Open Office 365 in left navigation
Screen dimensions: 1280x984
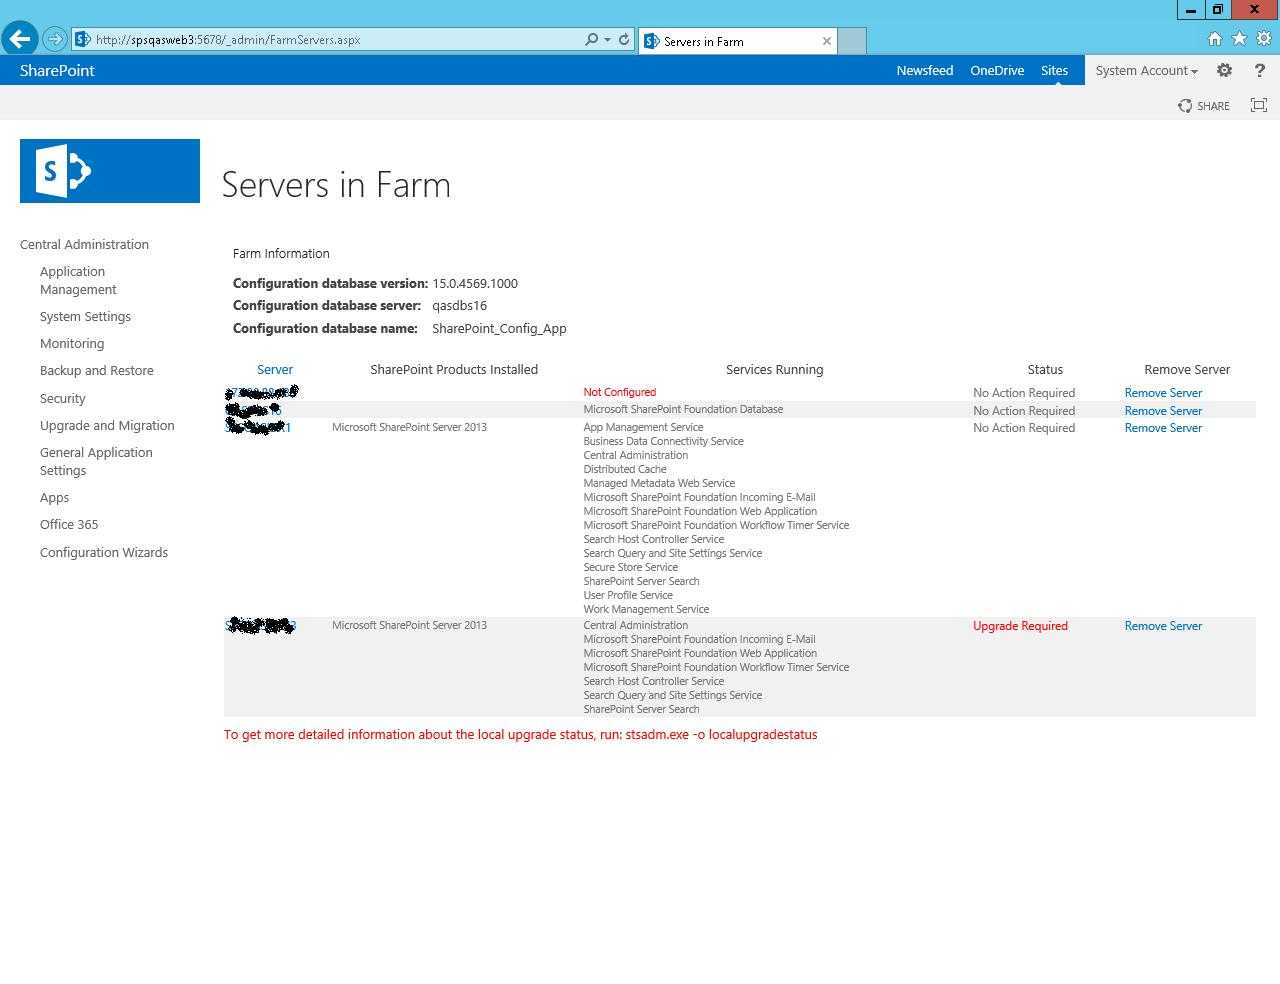[x=69, y=524]
